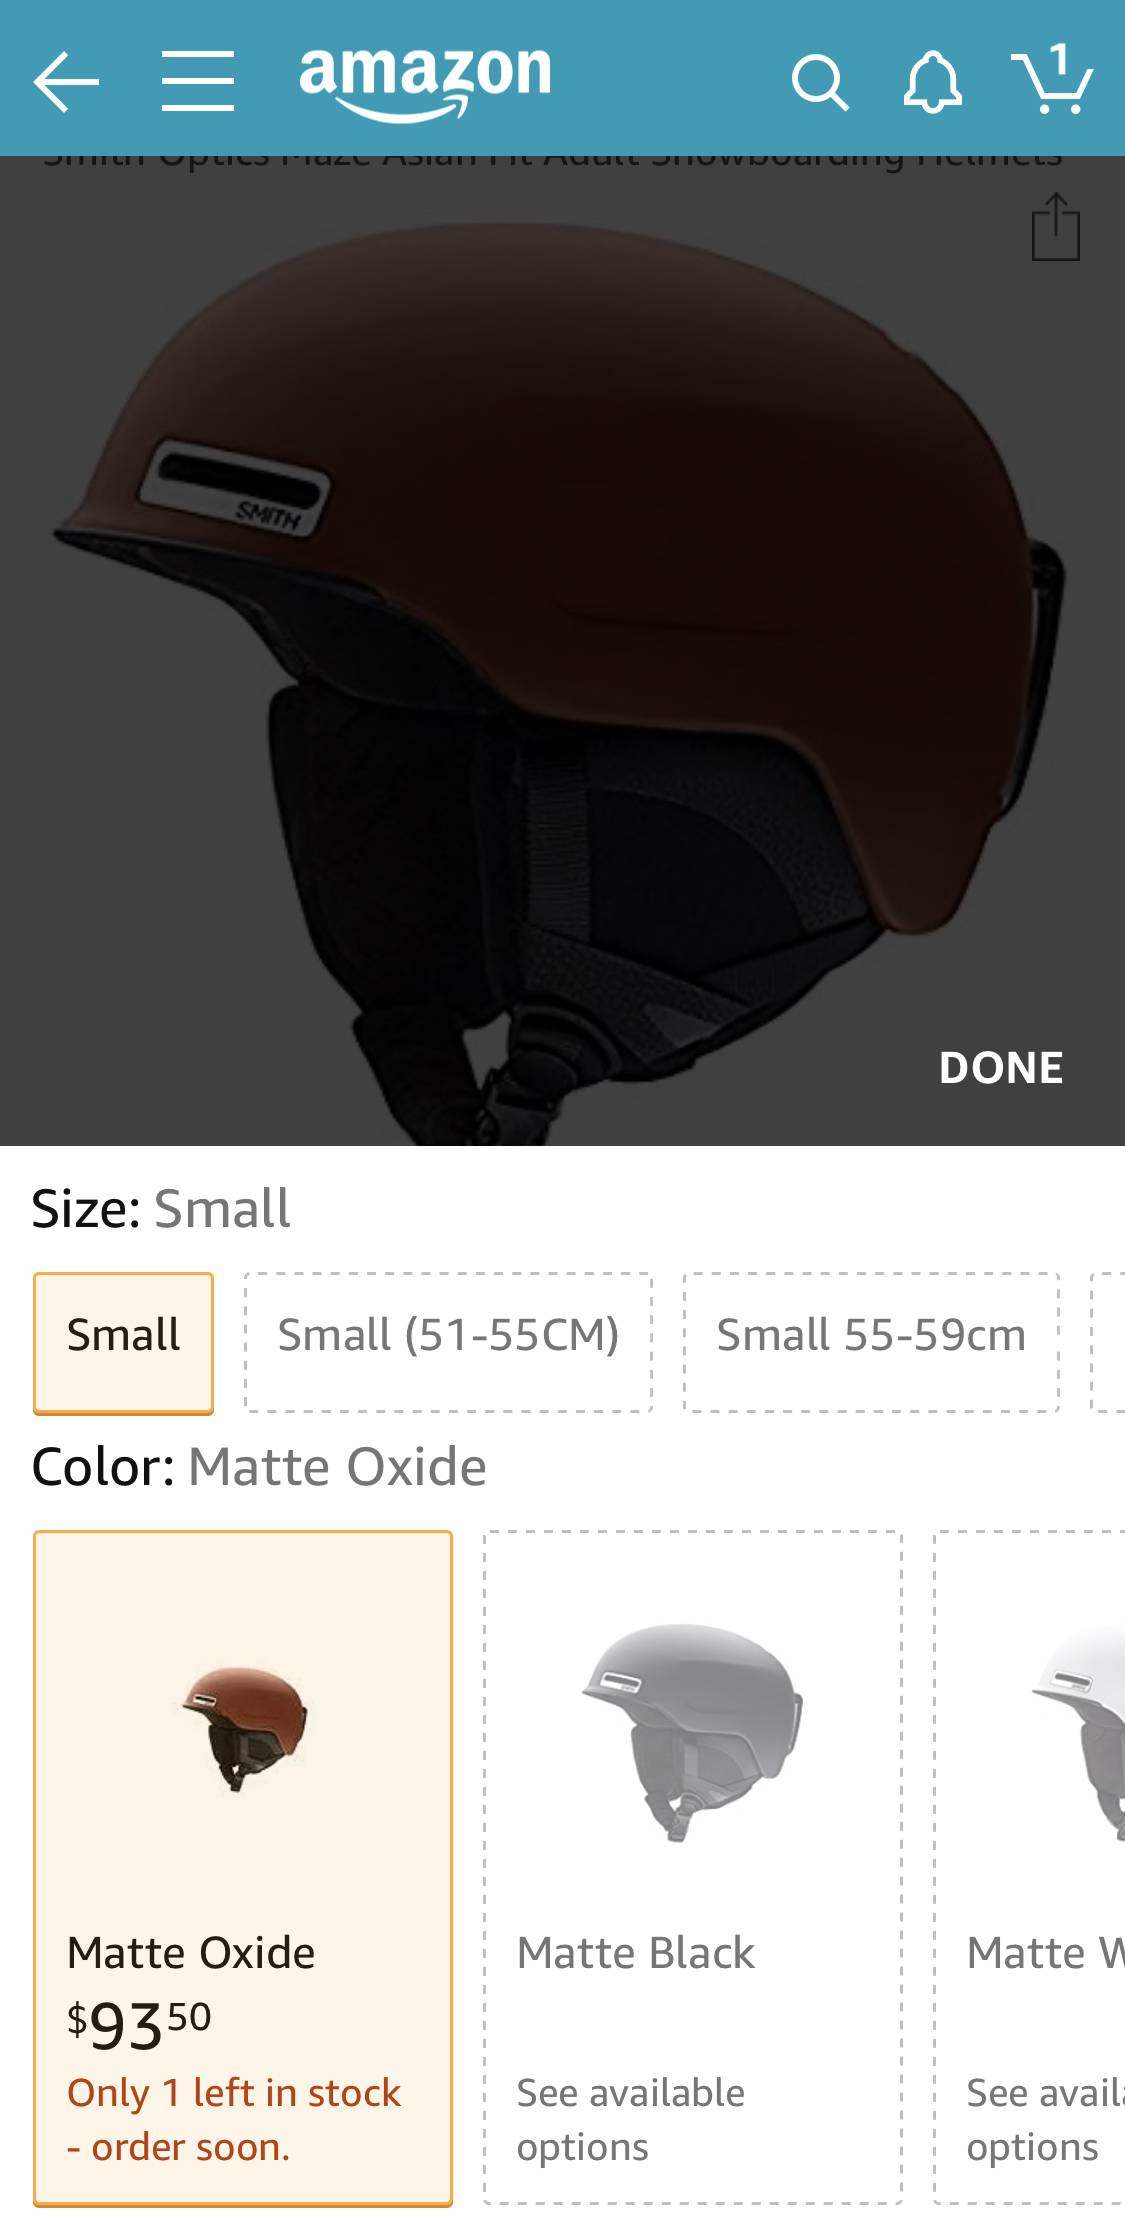This screenshot has height=2231, width=1125.
Task: Open notifications bell icon
Action: point(932,83)
